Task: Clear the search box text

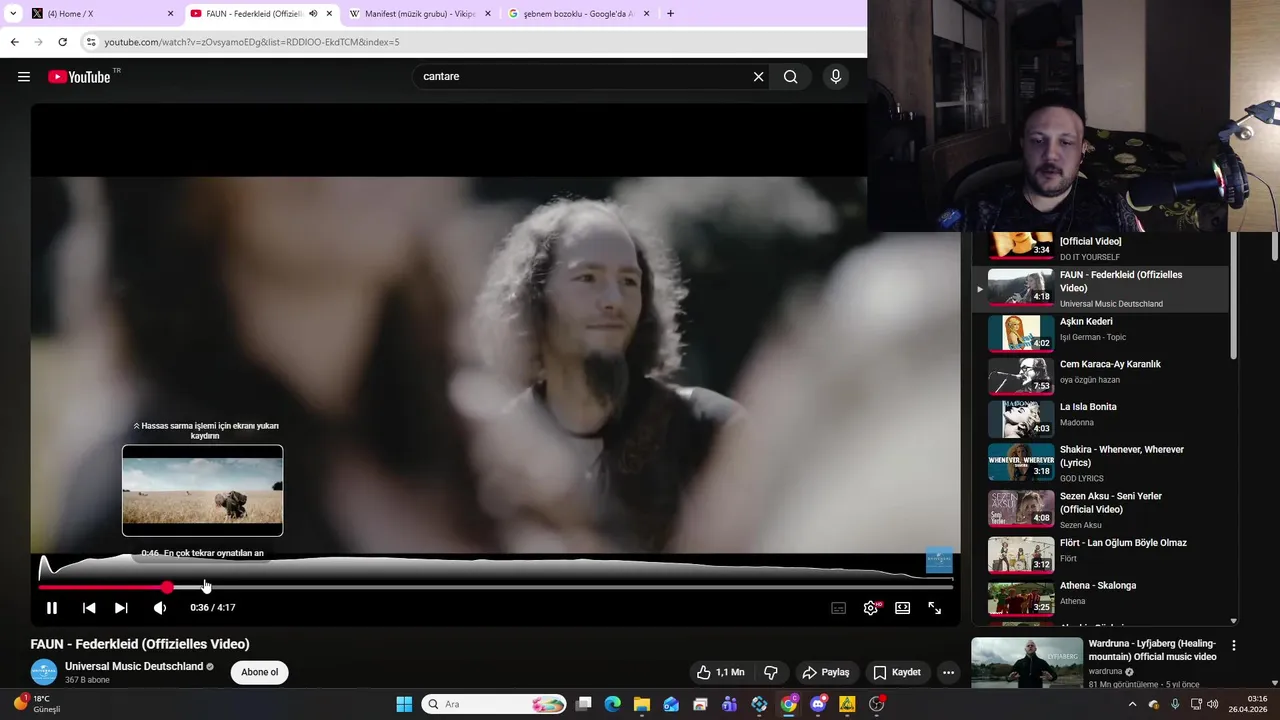Action: 758,76
